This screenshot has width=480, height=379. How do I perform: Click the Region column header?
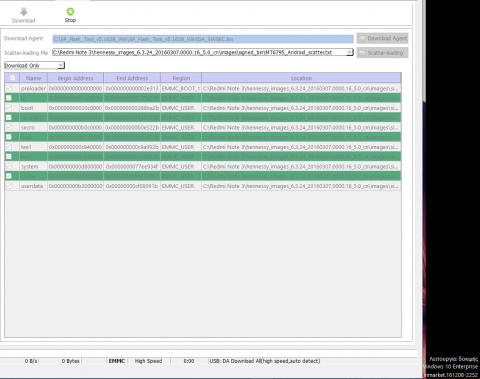(x=181, y=78)
